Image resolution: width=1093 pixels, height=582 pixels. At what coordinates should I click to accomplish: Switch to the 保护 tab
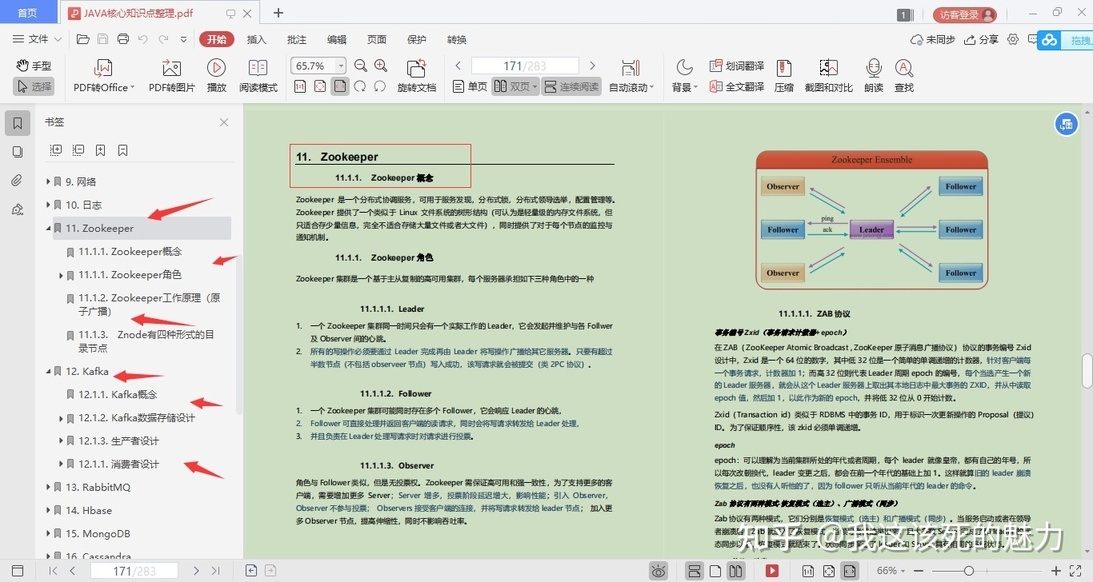point(417,39)
